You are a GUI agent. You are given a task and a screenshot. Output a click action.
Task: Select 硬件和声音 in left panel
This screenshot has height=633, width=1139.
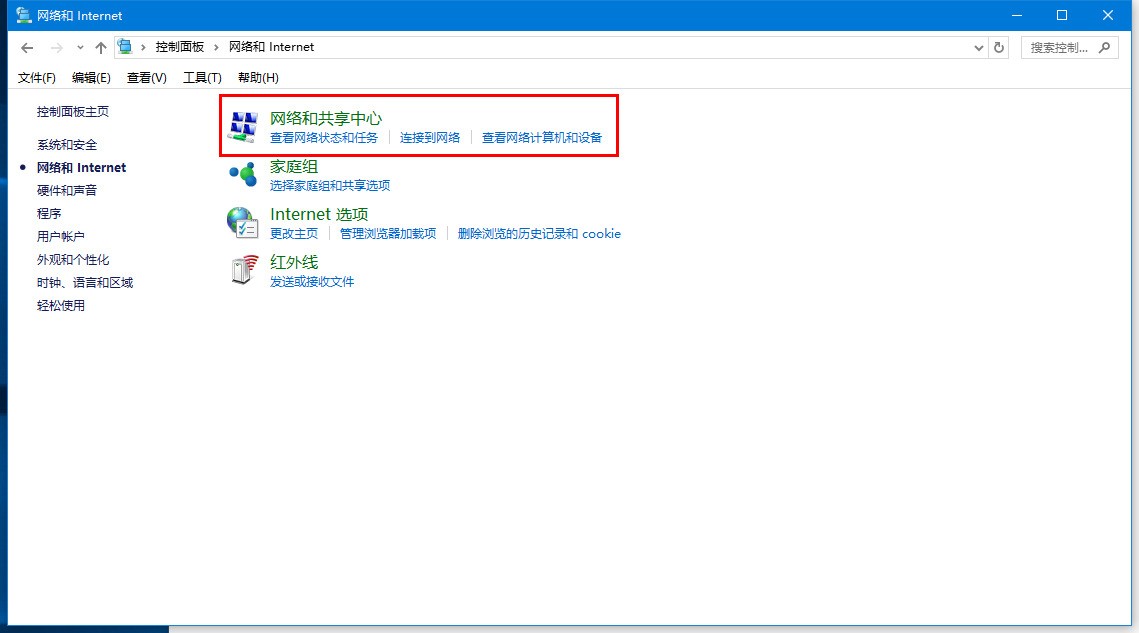tap(67, 191)
